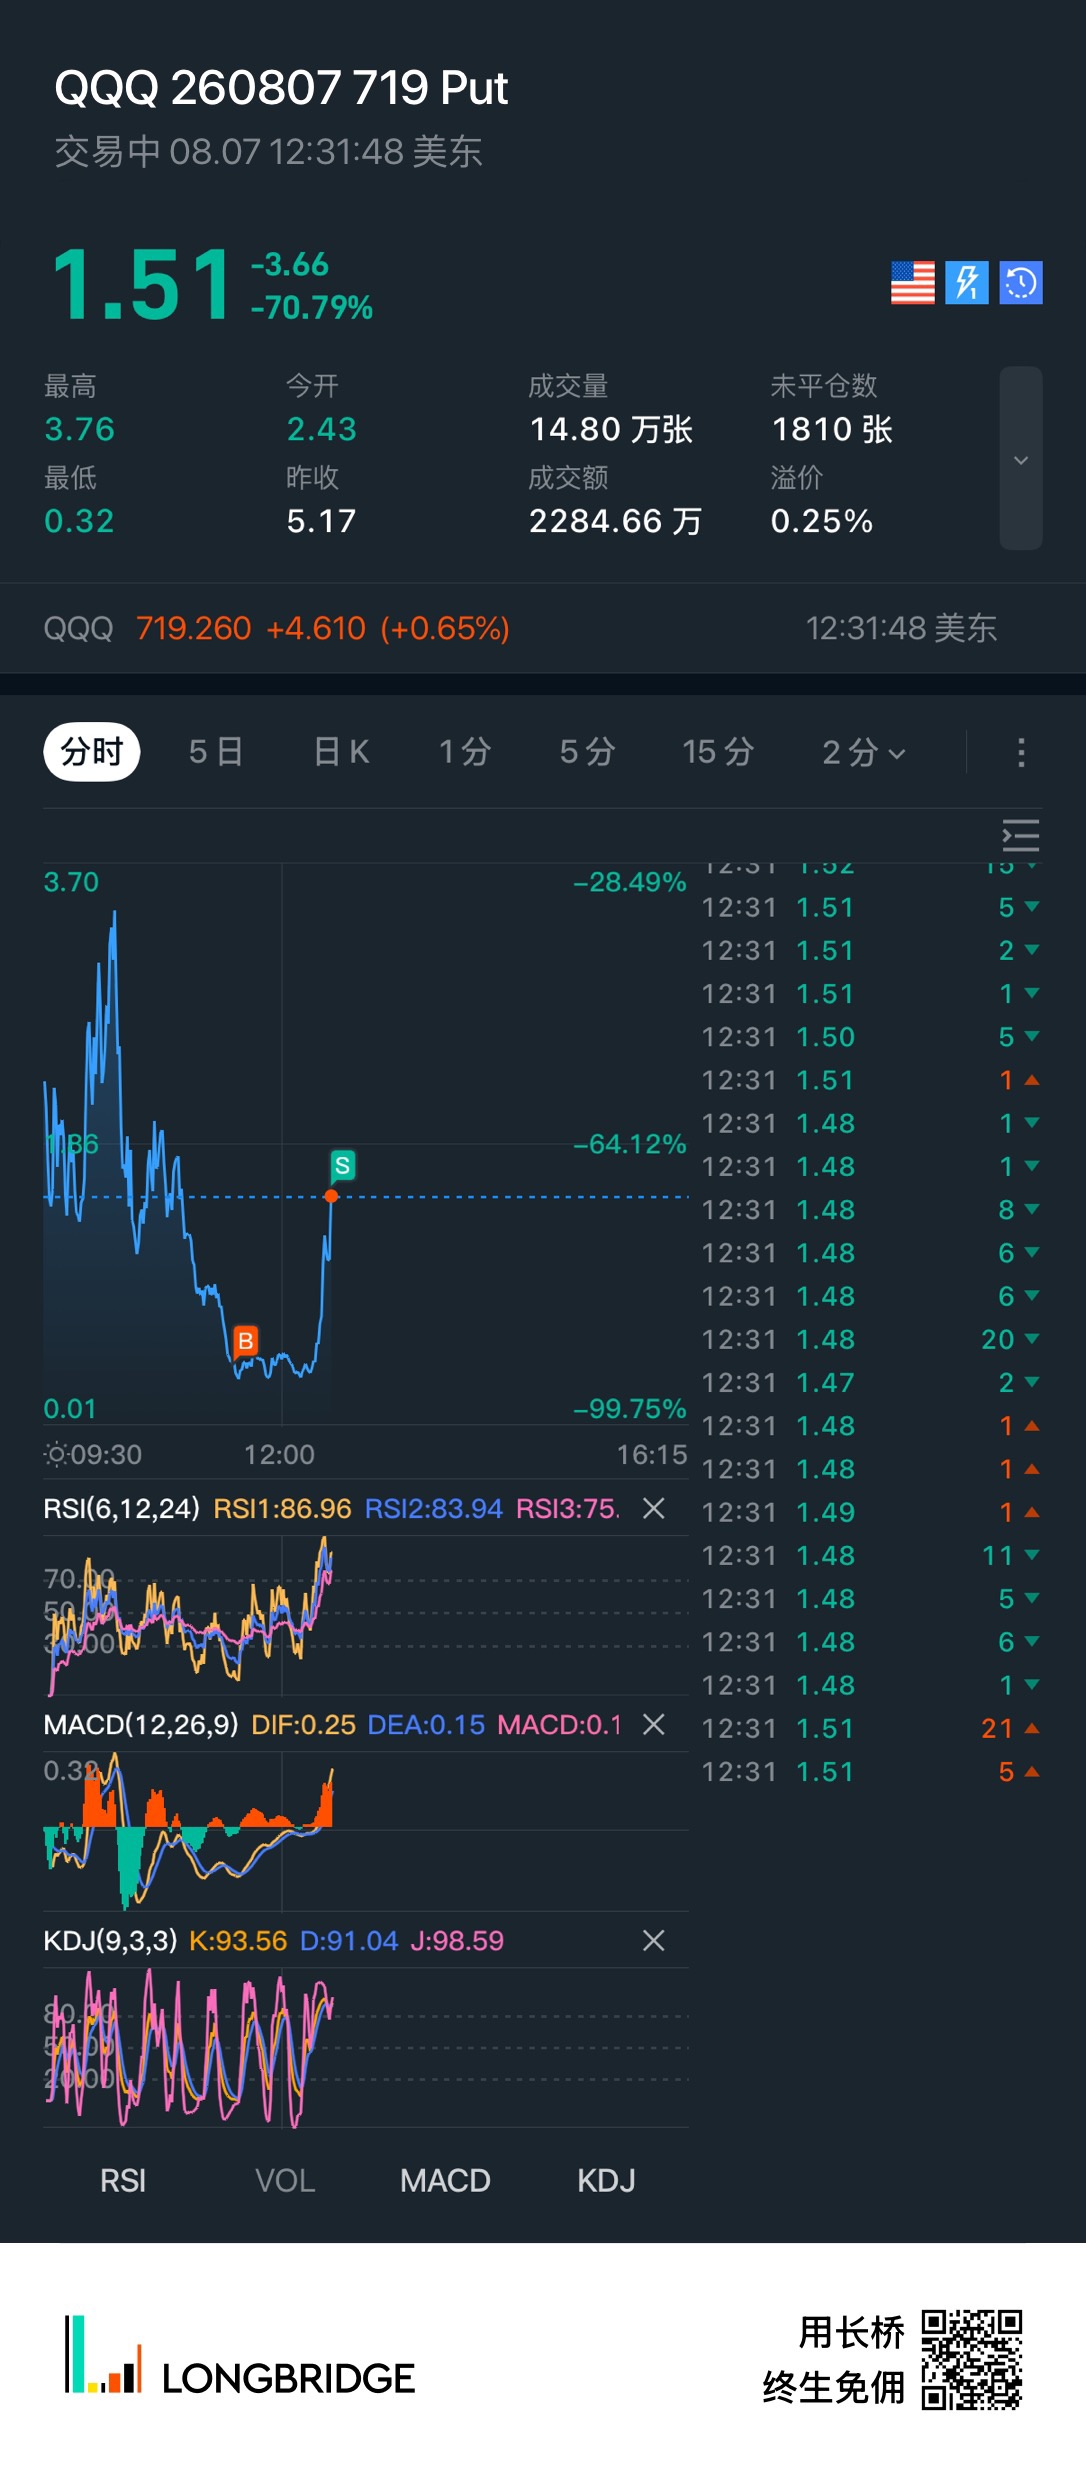The image size is (1086, 2477).
Task: Tap the 用长桥 终生免佣 promo text
Action: [x=833, y=2360]
